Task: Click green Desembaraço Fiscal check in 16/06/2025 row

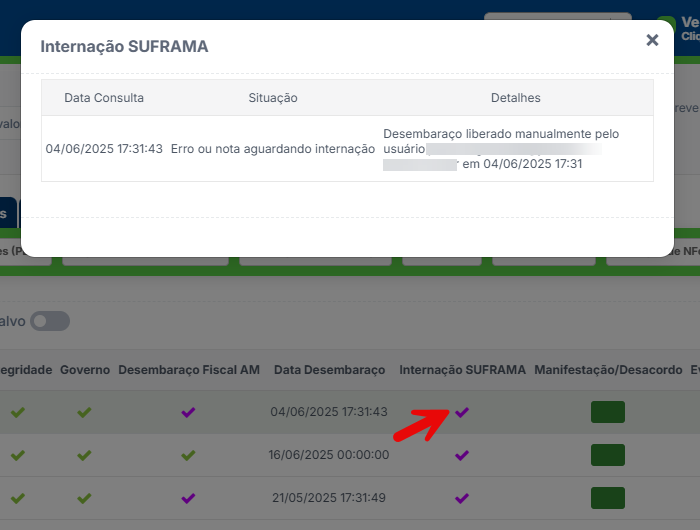Action: (188, 455)
